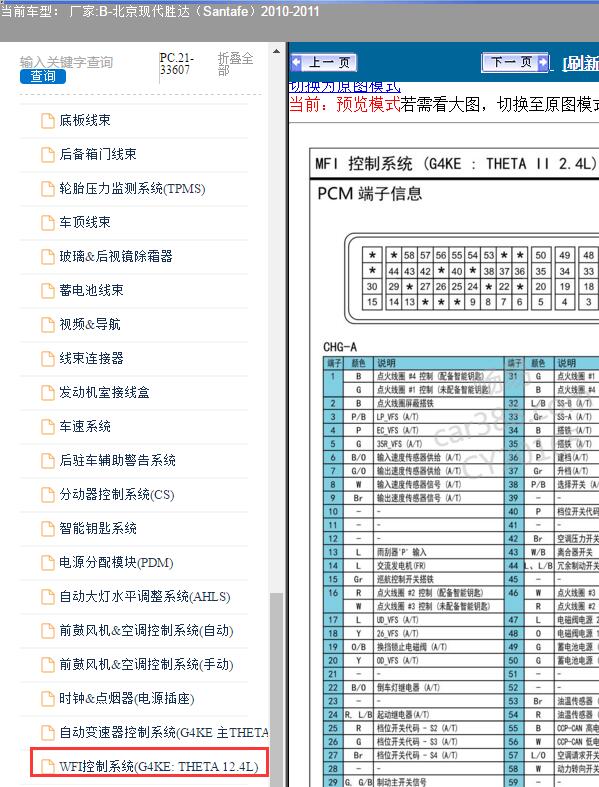Click the CHG-A connector label
Image resolution: width=599 pixels, height=787 pixels.
coord(340,347)
